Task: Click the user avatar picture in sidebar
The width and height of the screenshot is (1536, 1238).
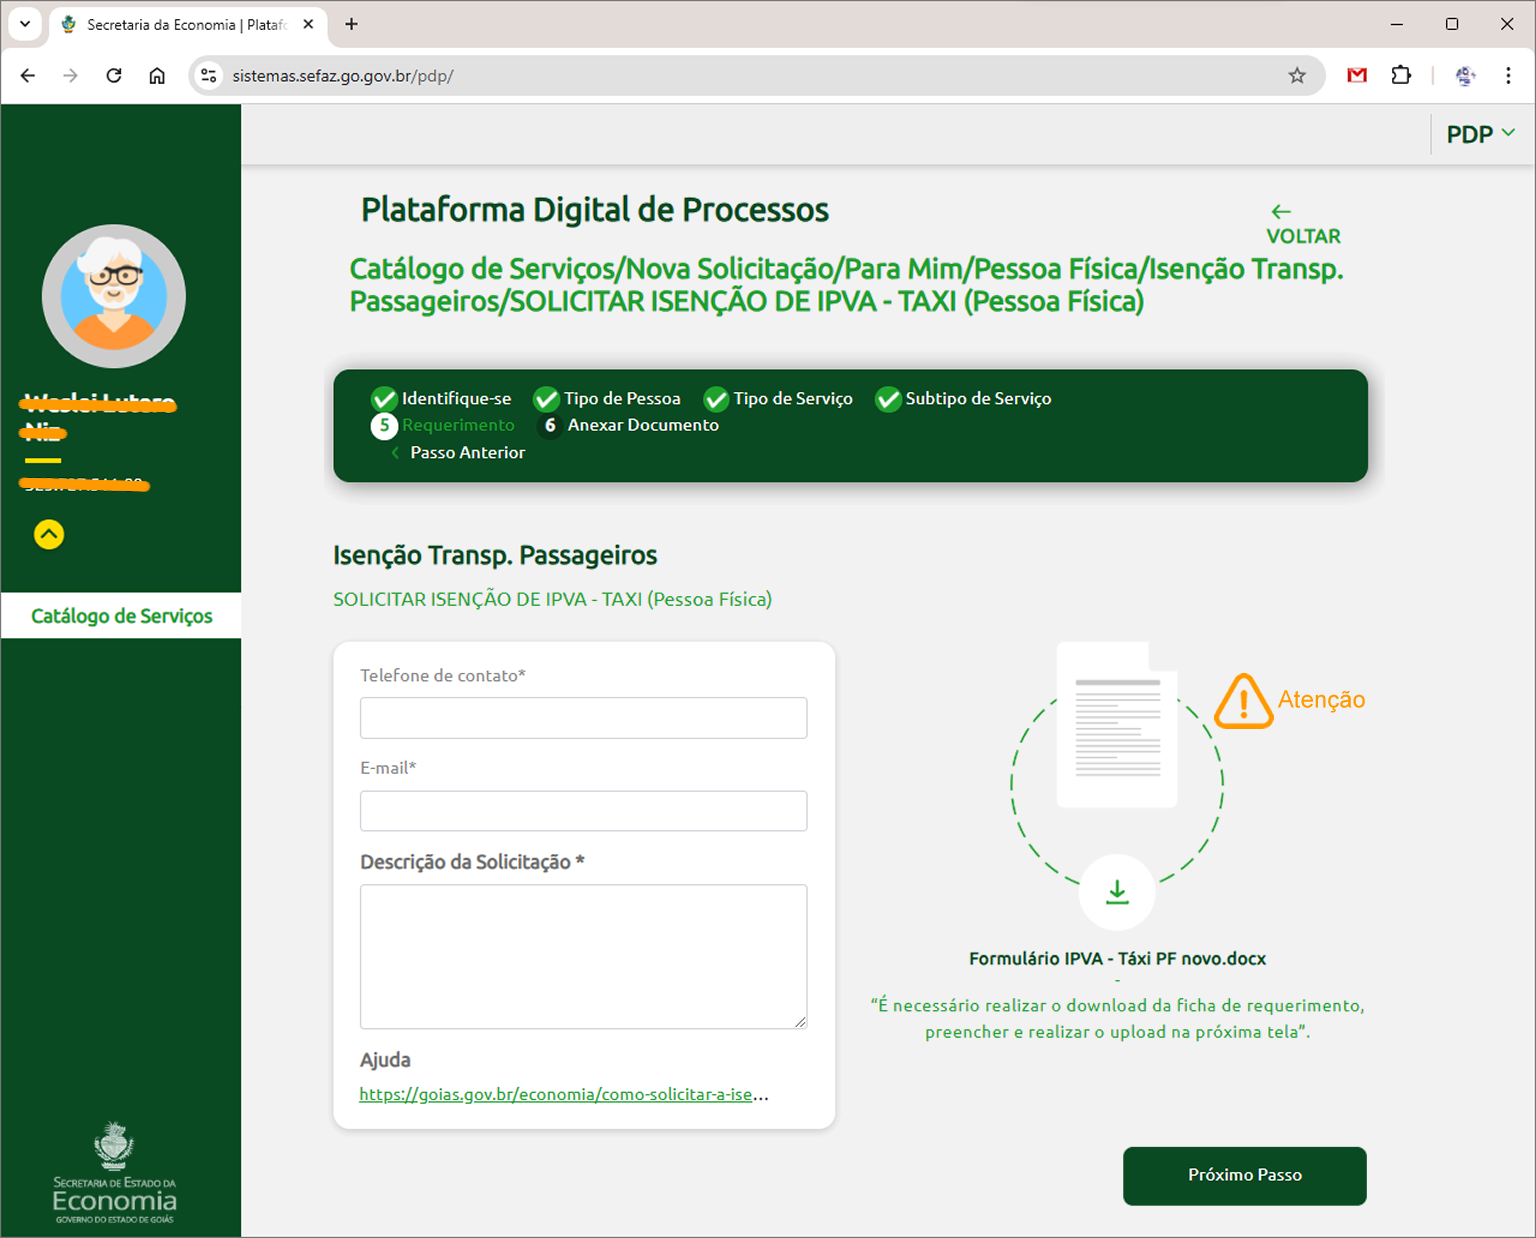Action: tap(114, 295)
